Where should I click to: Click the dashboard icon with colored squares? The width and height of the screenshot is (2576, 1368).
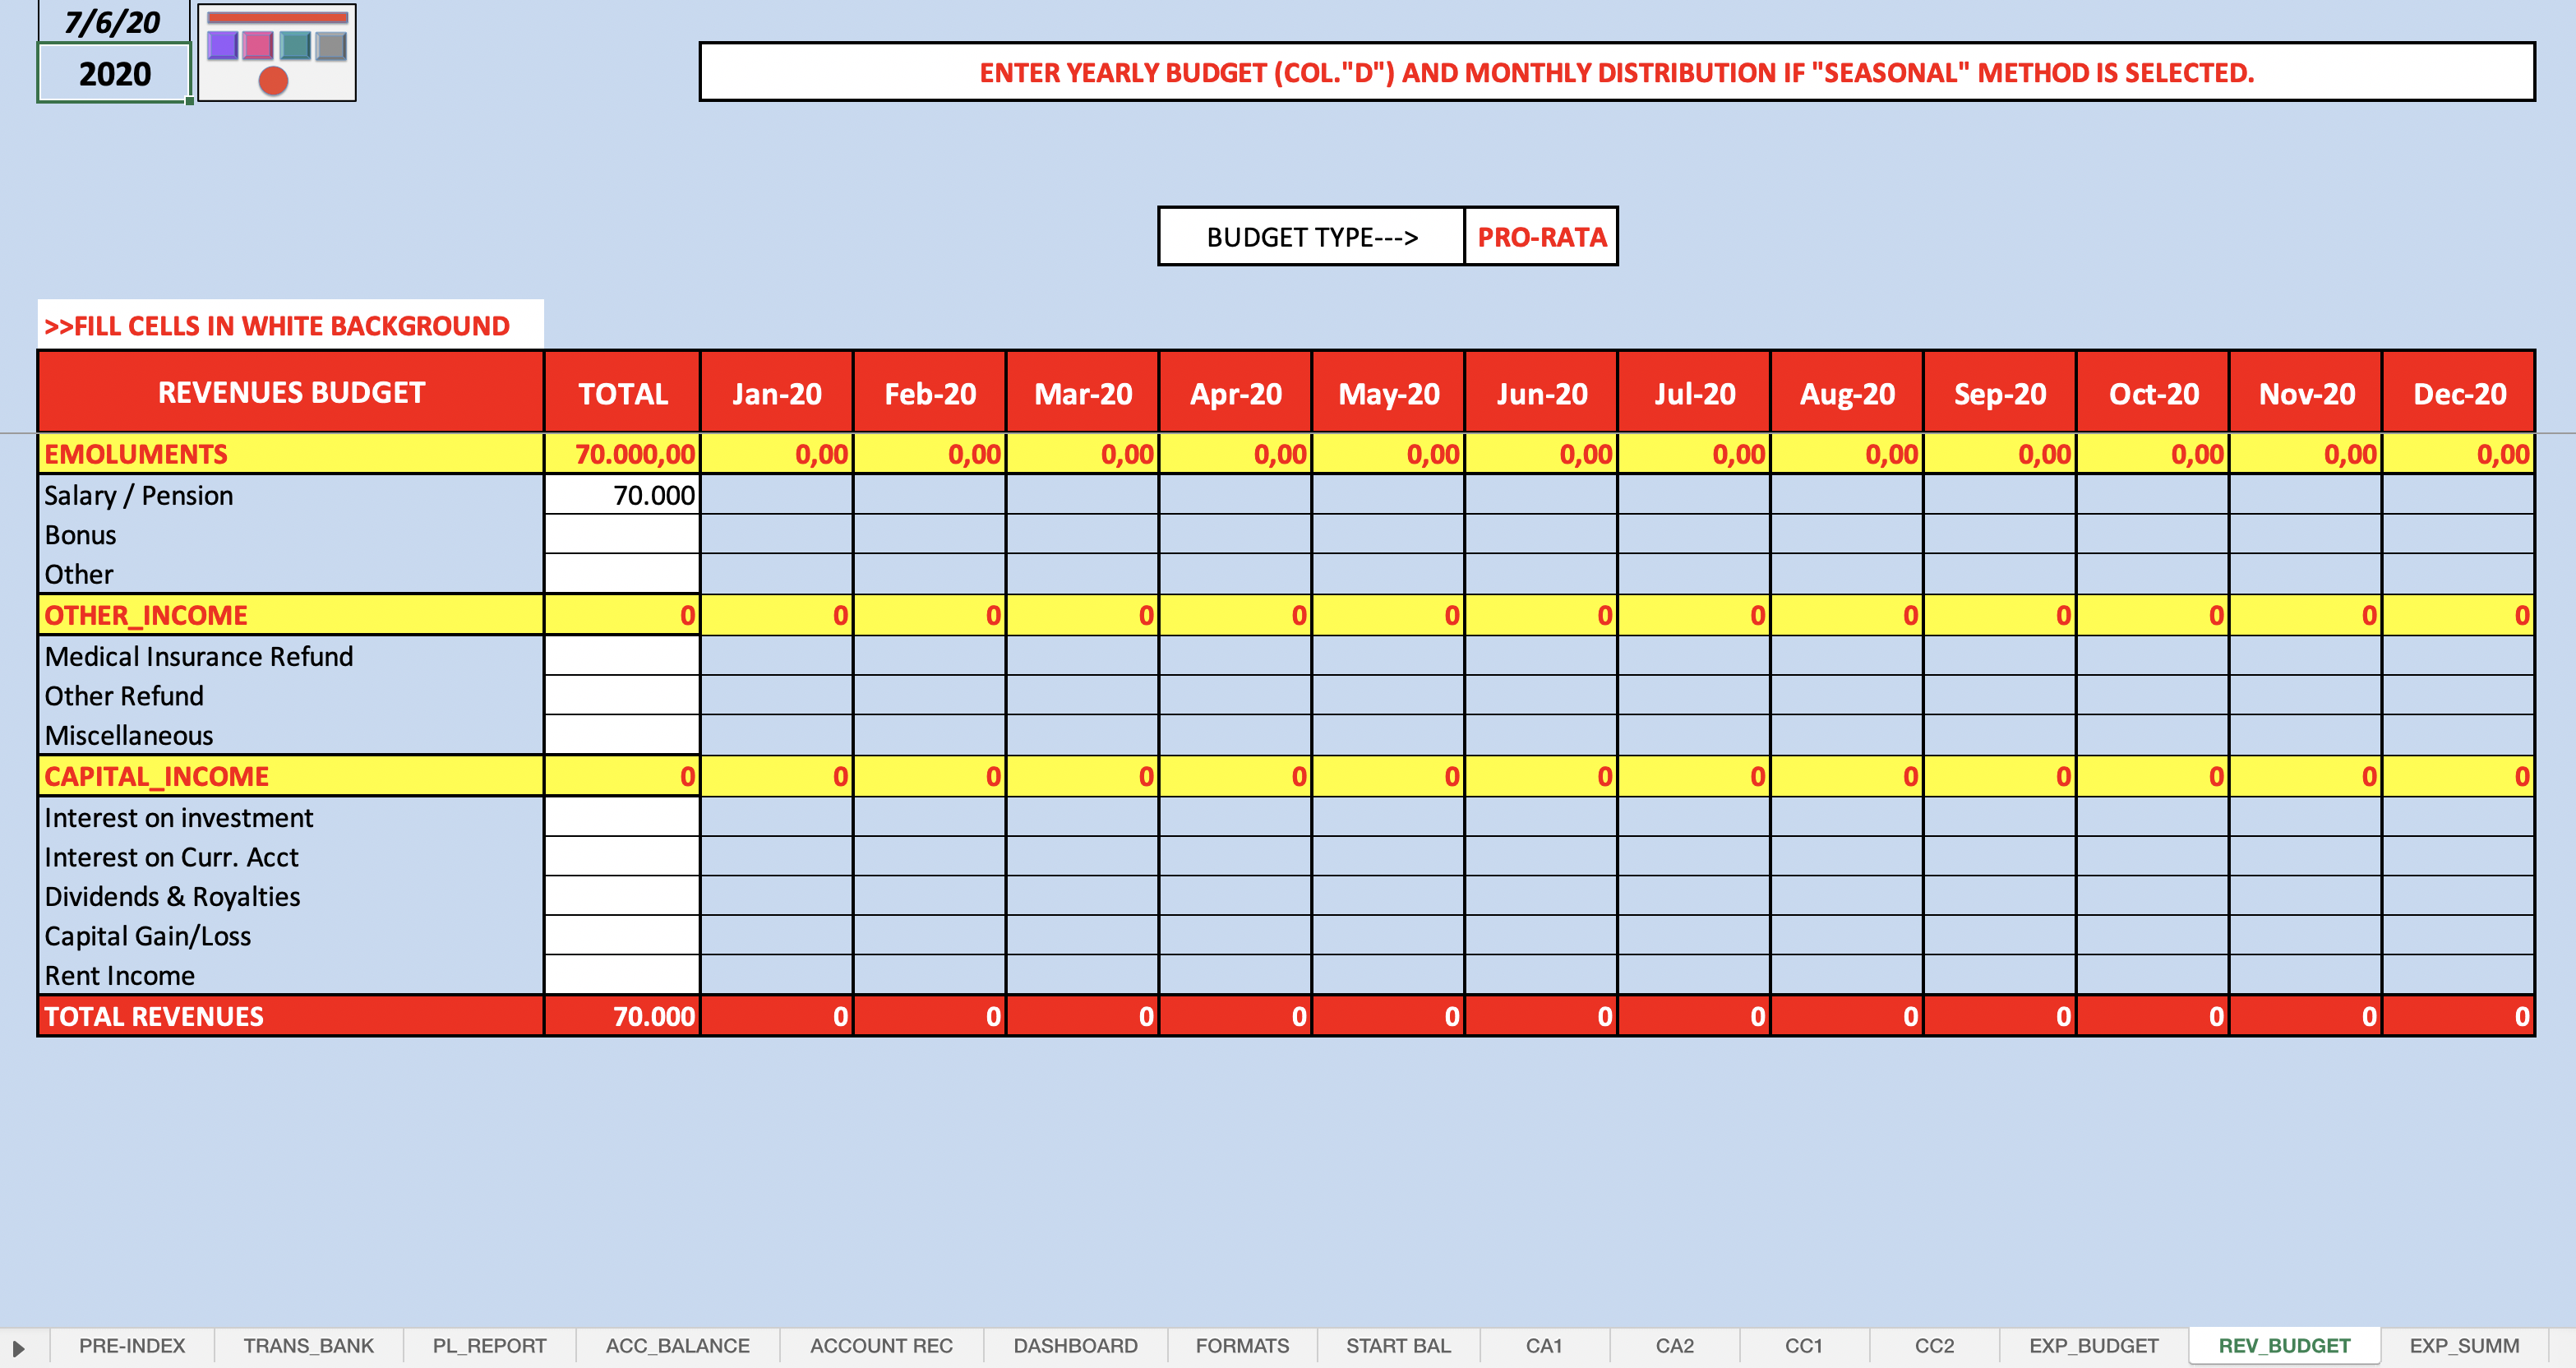click(x=277, y=52)
